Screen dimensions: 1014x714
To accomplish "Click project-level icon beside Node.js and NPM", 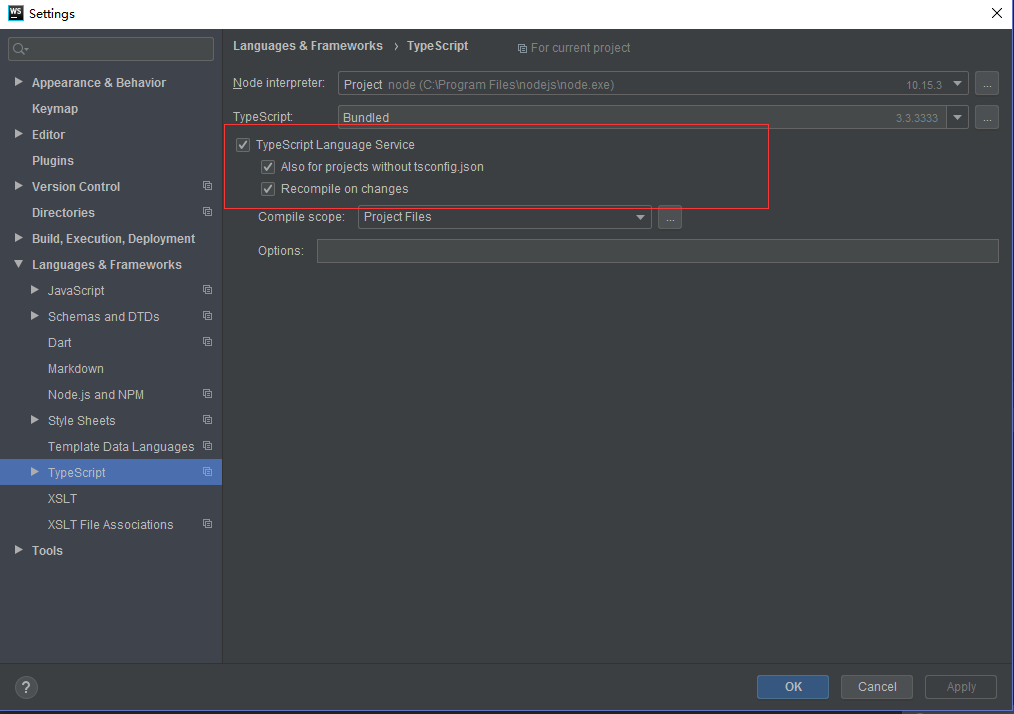I will click(x=207, y=394).
